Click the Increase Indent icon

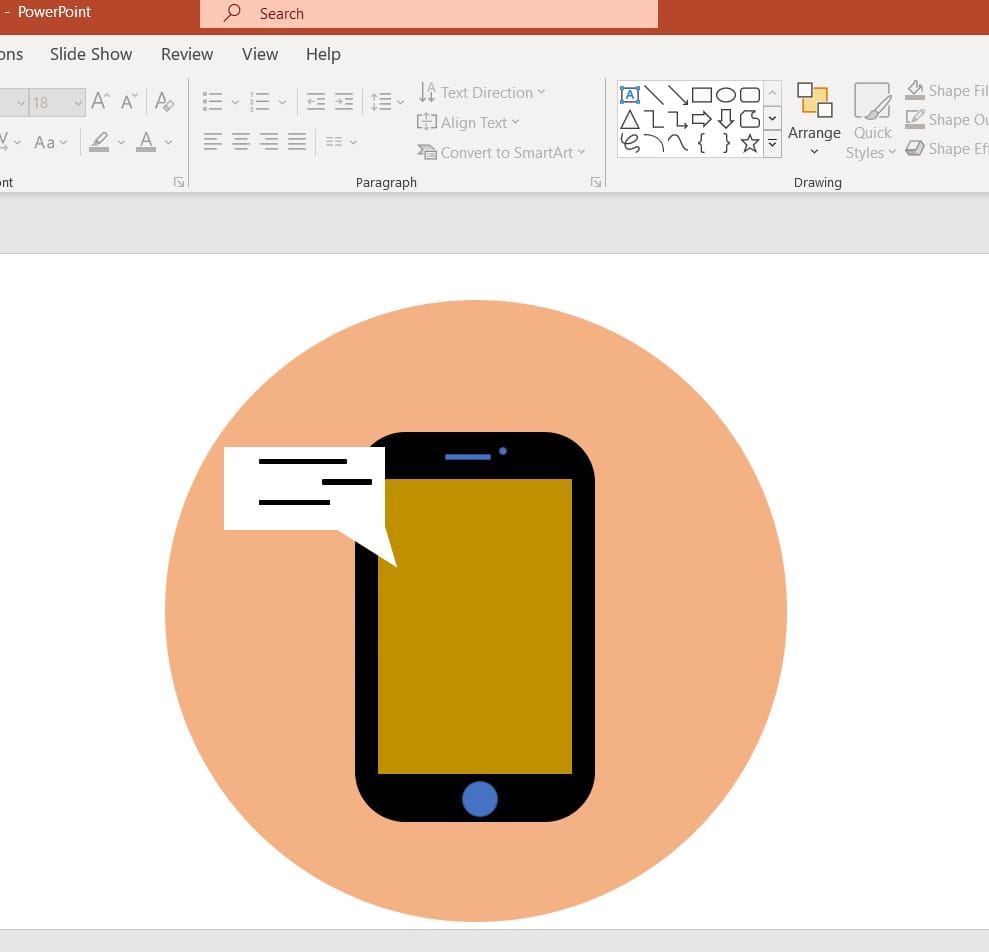[344, 102]
